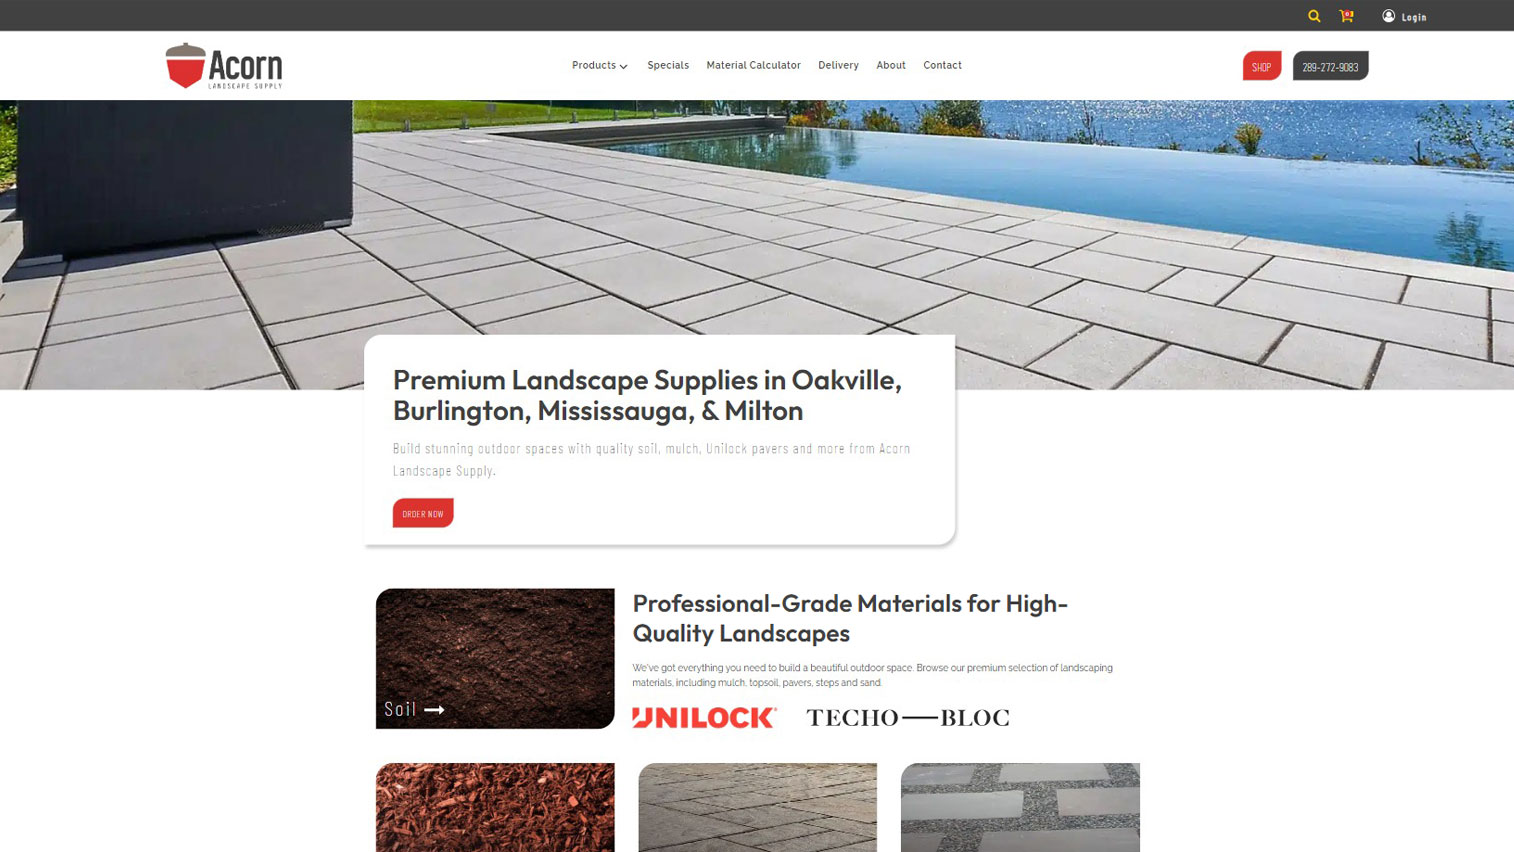Click the paver patio thumbnail
Image resolution: width=1514 pixels, height=852 pixels.
[757, 807]
